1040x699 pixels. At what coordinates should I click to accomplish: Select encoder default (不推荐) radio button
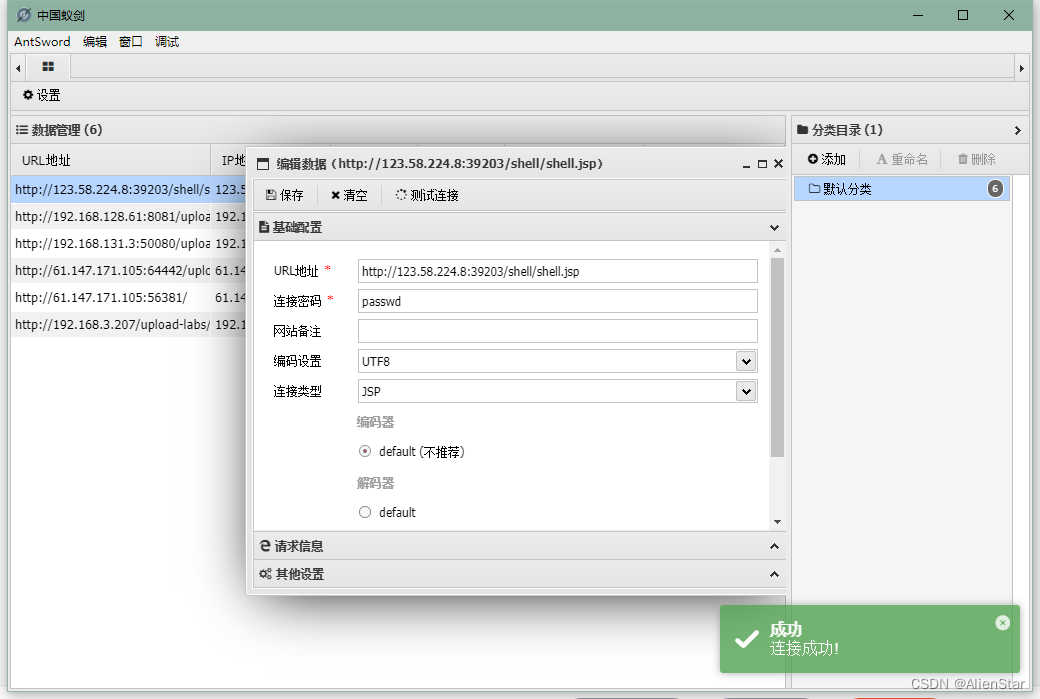tap(365, 452)
